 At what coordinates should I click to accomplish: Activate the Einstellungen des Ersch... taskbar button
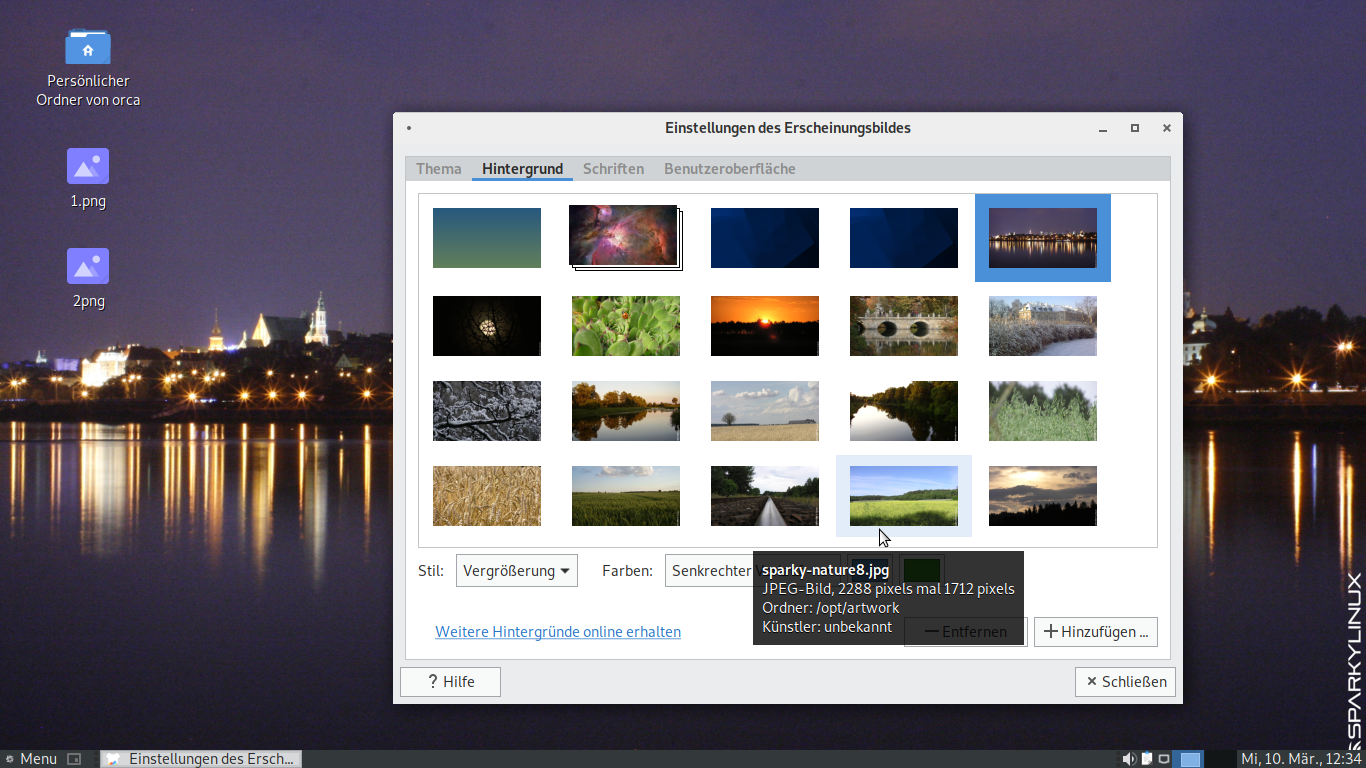(x=201, y=759)
